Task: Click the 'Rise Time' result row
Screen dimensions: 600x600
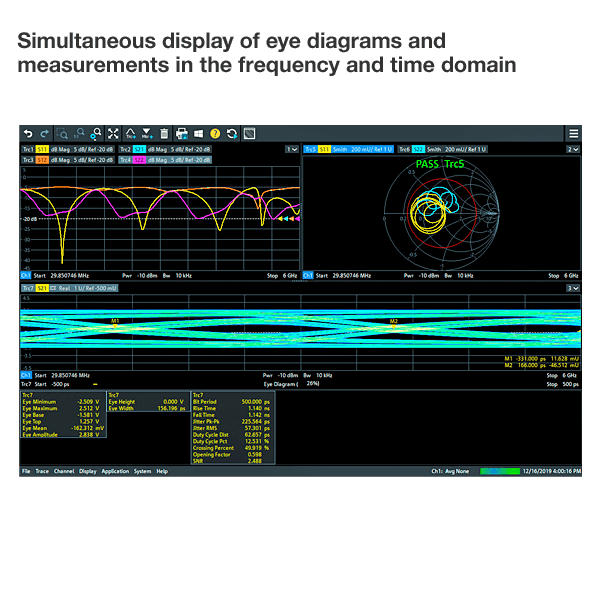Action: tap(231, 408)
